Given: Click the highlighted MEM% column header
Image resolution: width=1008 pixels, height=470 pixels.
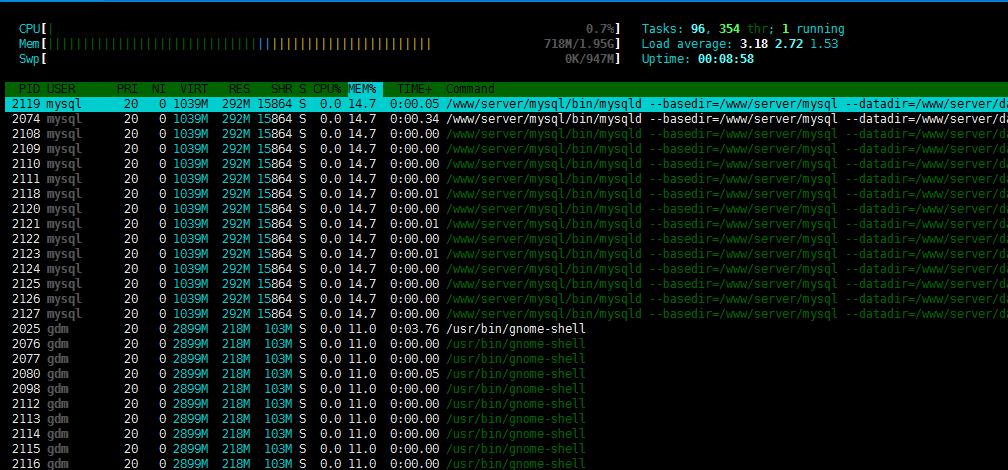Looking at the screenshot, I should point(365,89).
